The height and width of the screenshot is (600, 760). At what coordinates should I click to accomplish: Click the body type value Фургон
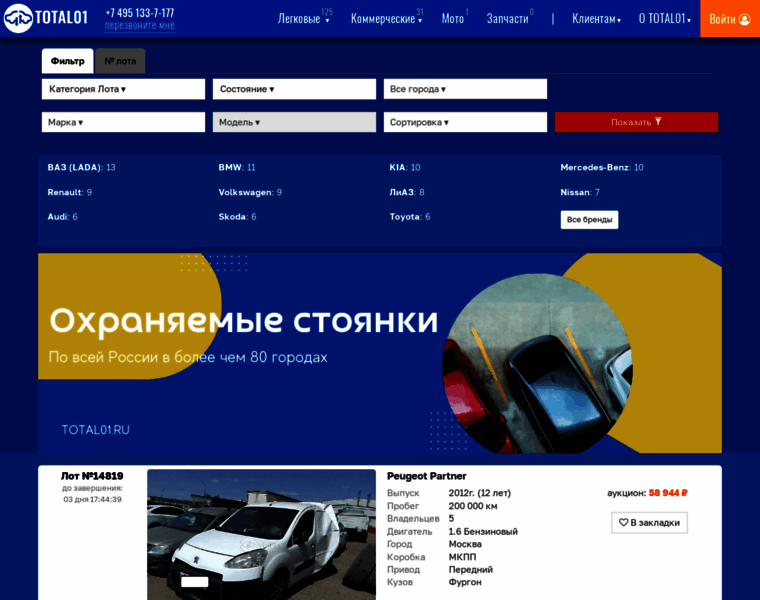pyautogui.click(x=465, y=582)
